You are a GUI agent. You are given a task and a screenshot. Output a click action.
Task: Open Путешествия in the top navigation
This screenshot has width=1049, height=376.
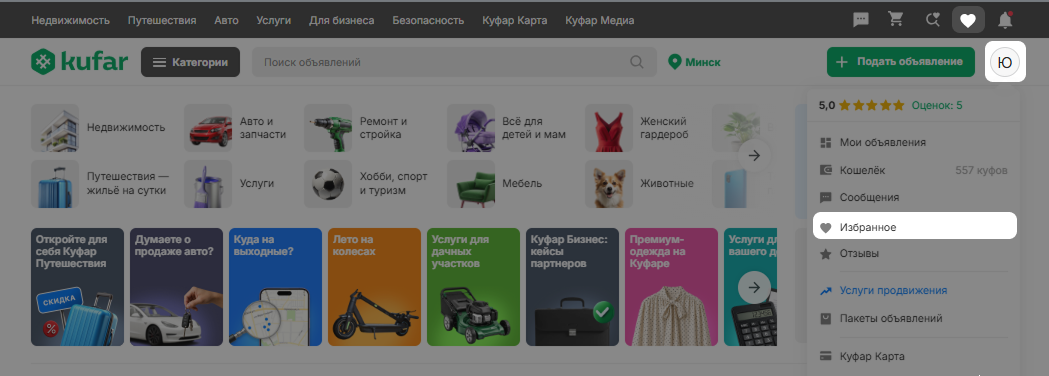point(162,20)
